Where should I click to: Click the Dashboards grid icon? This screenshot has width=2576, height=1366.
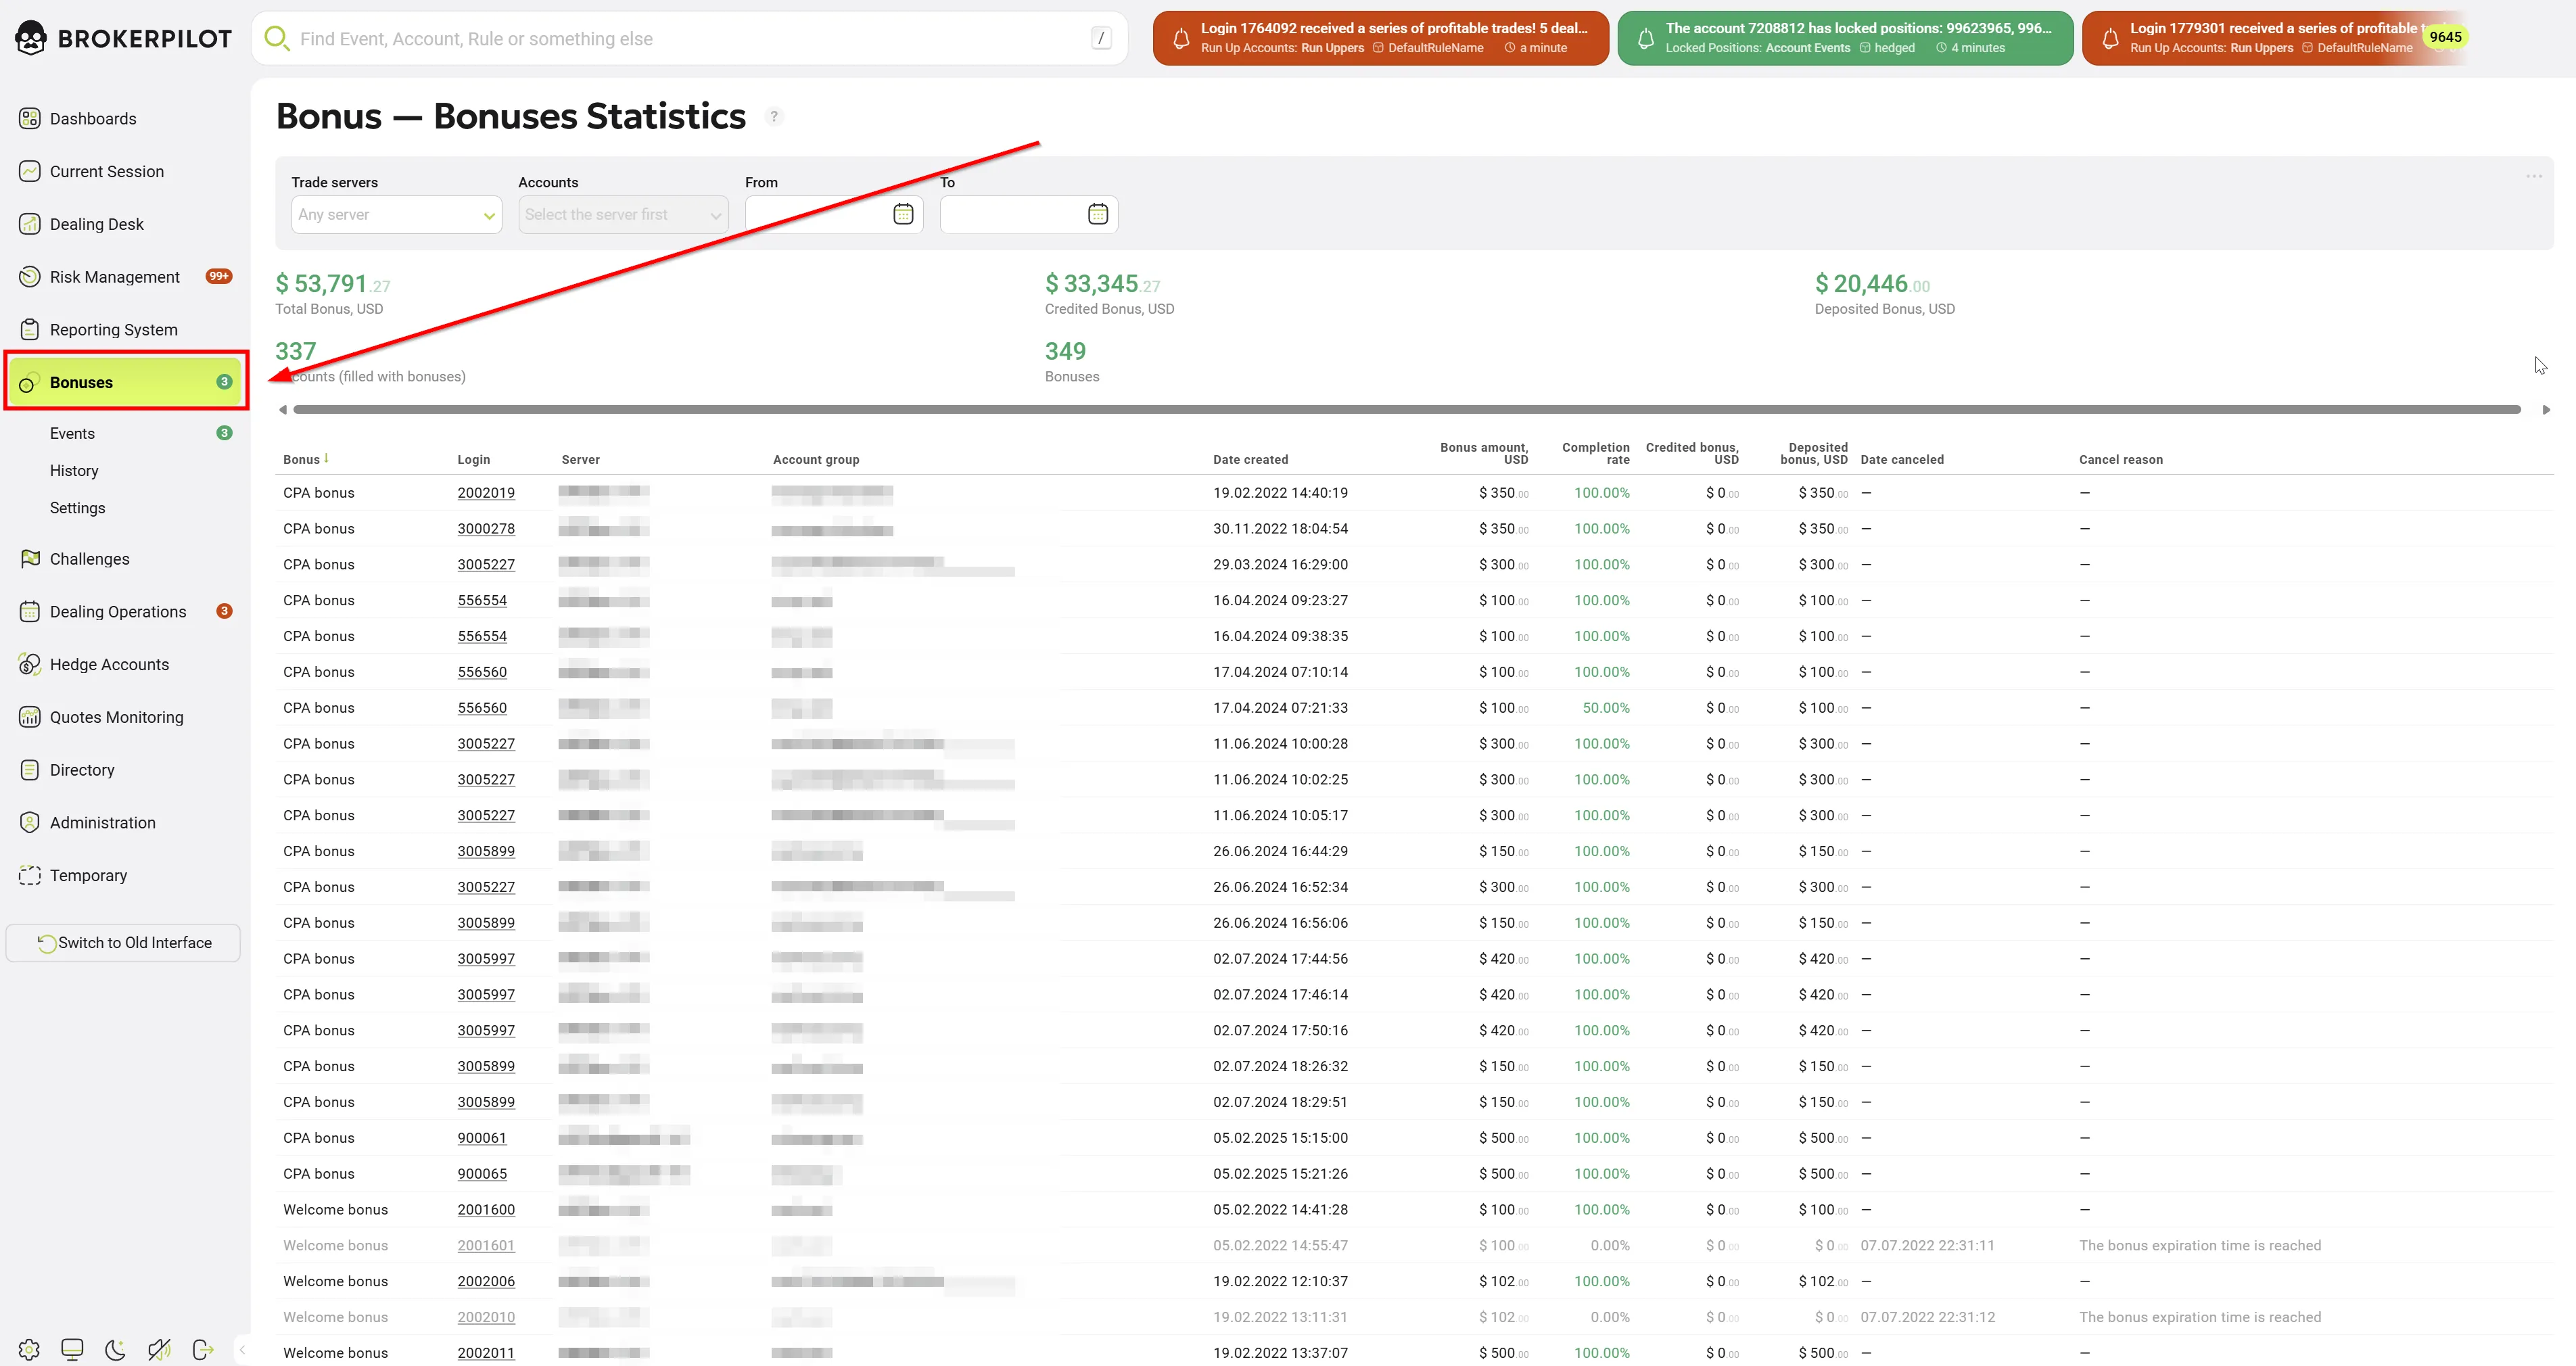[x=30, y=119]
